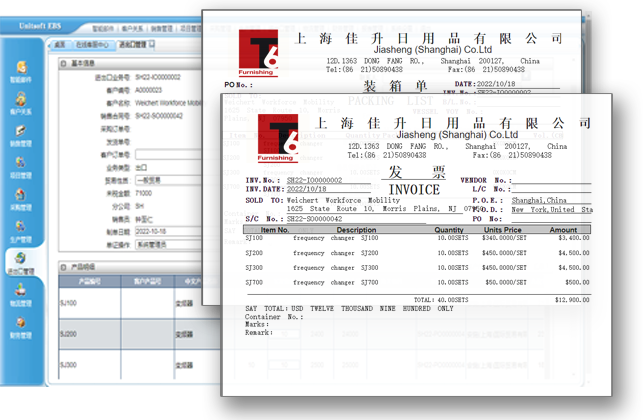Viewport: 643px width, 420px height.
Task: Click 采购管理 icon in left sidebar
Action: coord(20,200)
